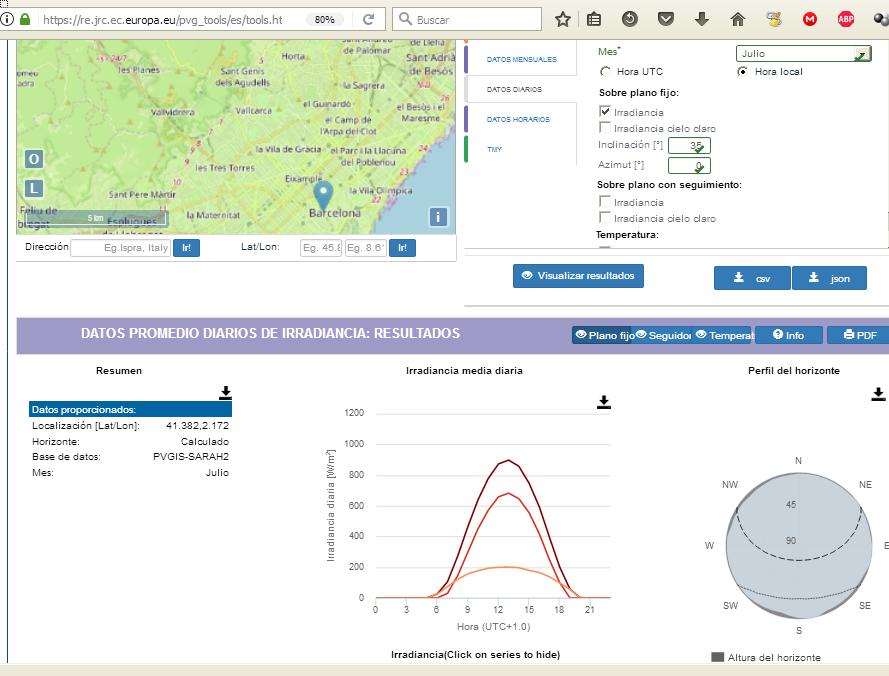Click the map O layer button
889x676 pixels.
[x=34, y=159]
